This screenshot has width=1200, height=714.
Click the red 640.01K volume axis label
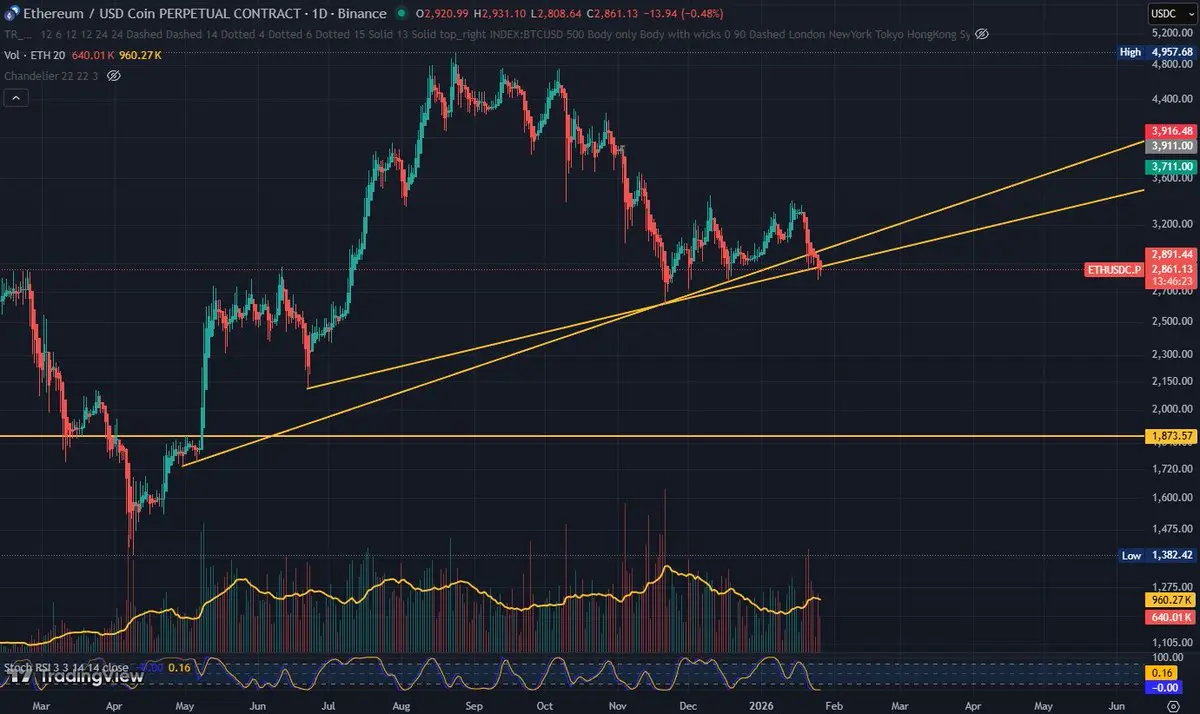tap(1170, 617)
